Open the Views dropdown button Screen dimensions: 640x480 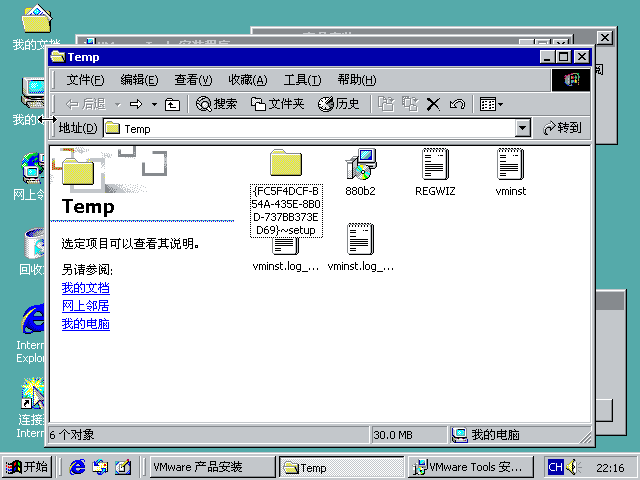(x=491, y=104)
